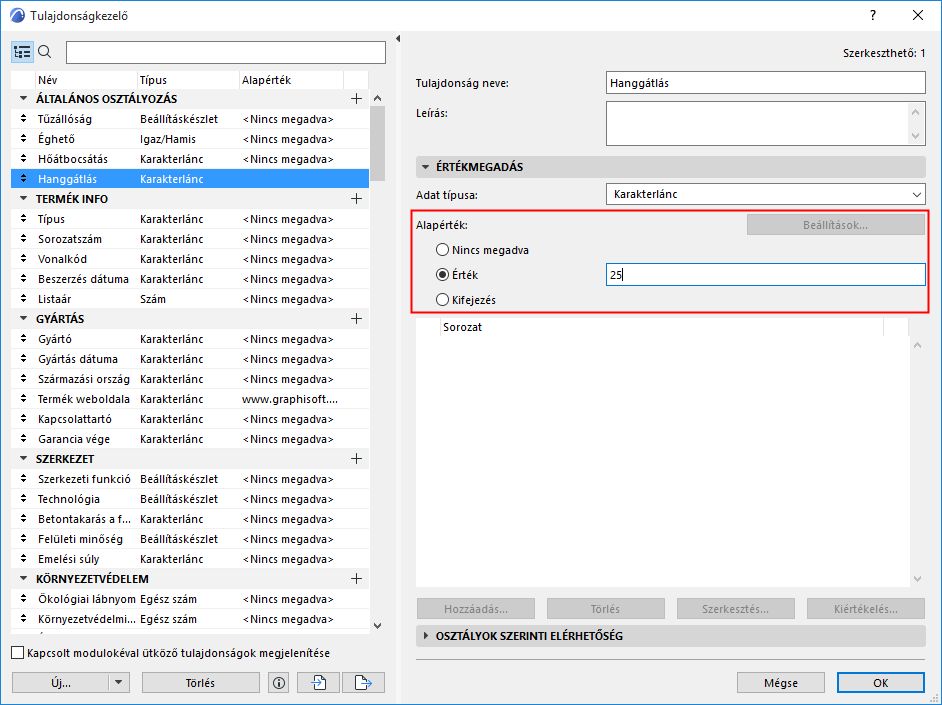The width and height of the screenshot is (942, 705).
Task: Grab reorder handle of Ökológiai lábnyom row
Action: 23,599
